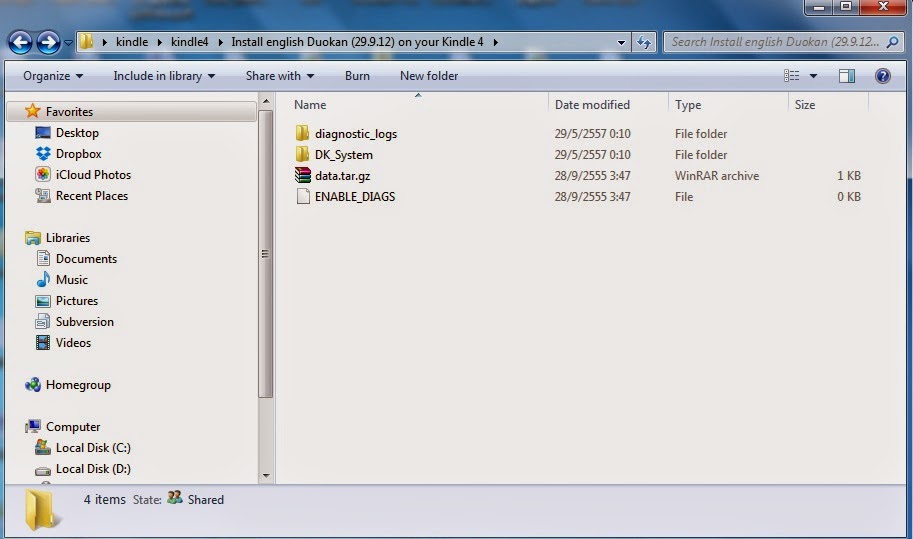Toggle the preview pane icon
Screen dimensions: 913x539
[x=847, y=76]
